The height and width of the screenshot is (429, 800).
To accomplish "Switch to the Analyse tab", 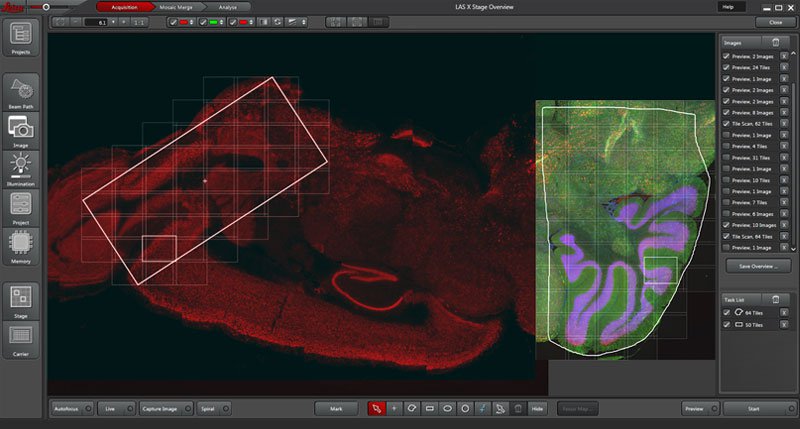I will 229,7.
